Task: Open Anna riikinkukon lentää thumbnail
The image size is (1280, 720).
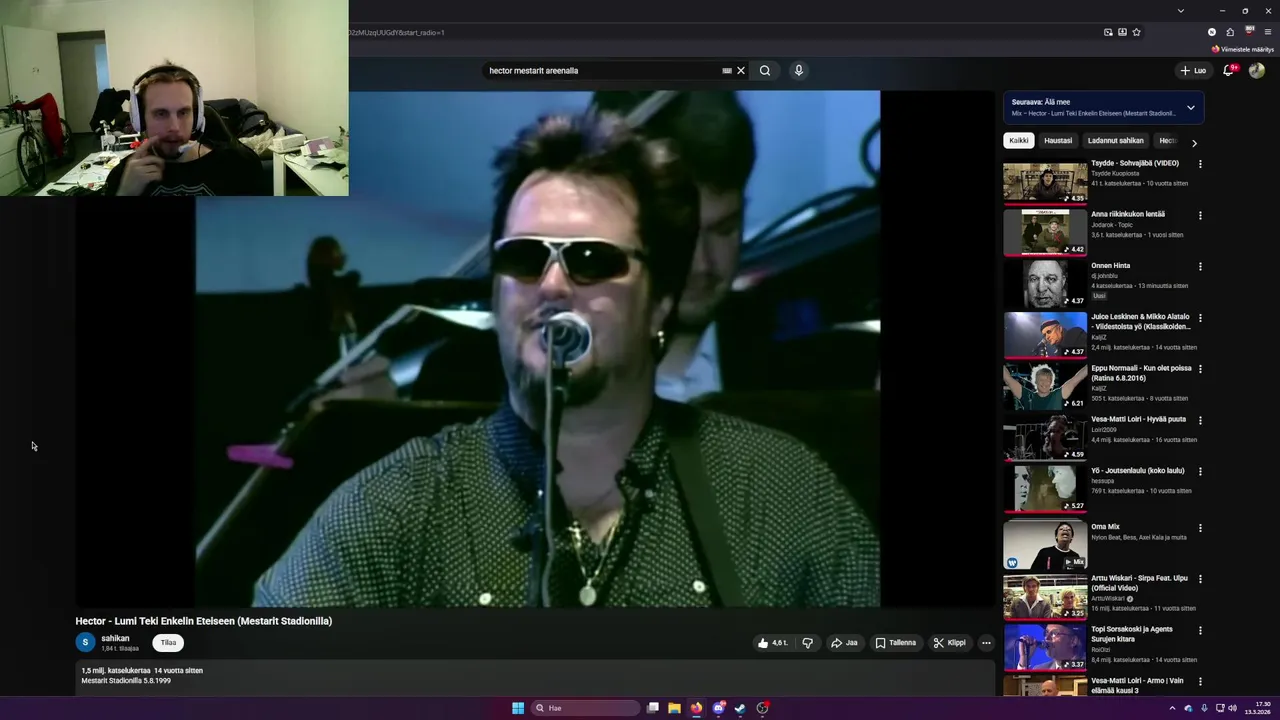Action: pyautogui.click(x=1045, y=234)
